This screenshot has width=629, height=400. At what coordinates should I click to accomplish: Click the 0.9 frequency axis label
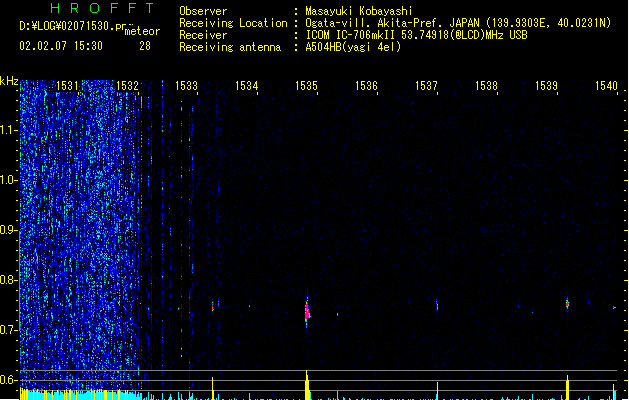(8, 230)
